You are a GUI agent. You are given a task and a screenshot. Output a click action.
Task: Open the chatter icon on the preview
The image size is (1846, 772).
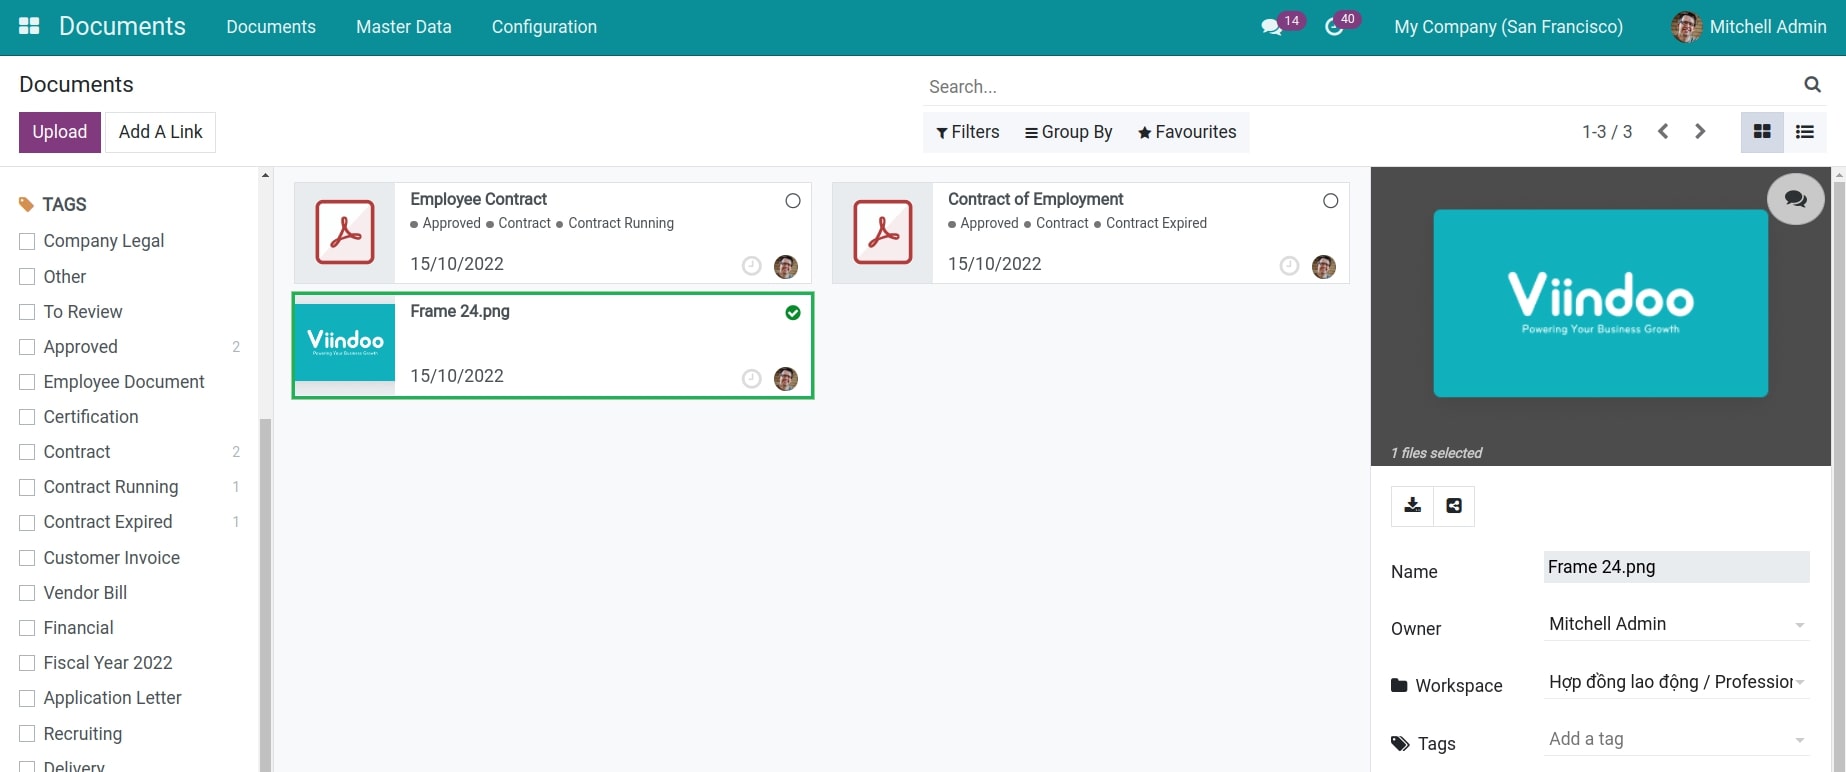point(1795,199)
